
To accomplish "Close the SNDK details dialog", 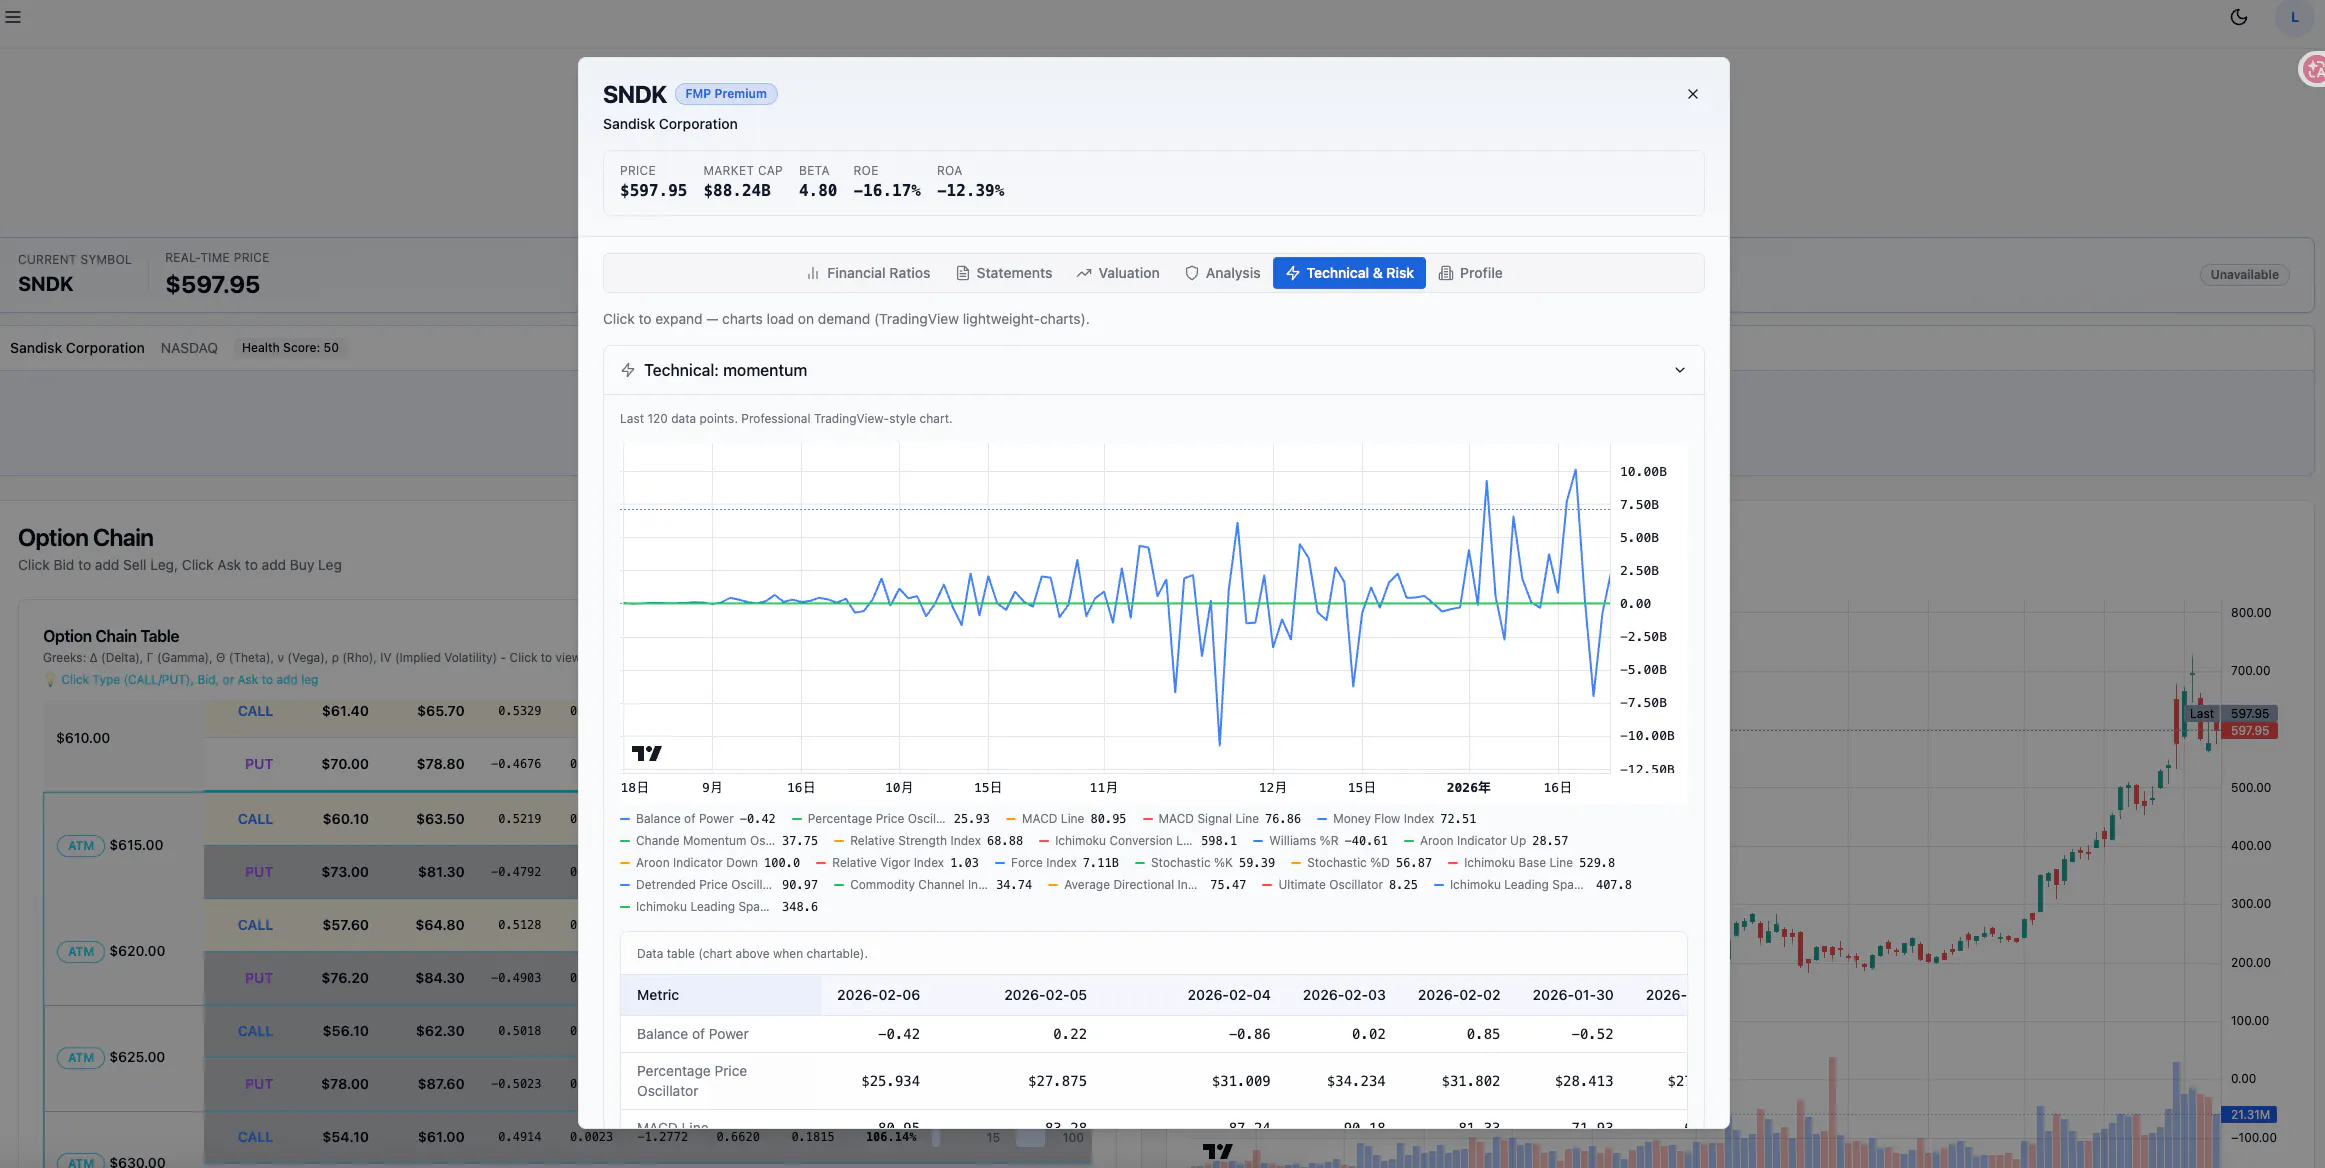I will [x=1693, y=94].
